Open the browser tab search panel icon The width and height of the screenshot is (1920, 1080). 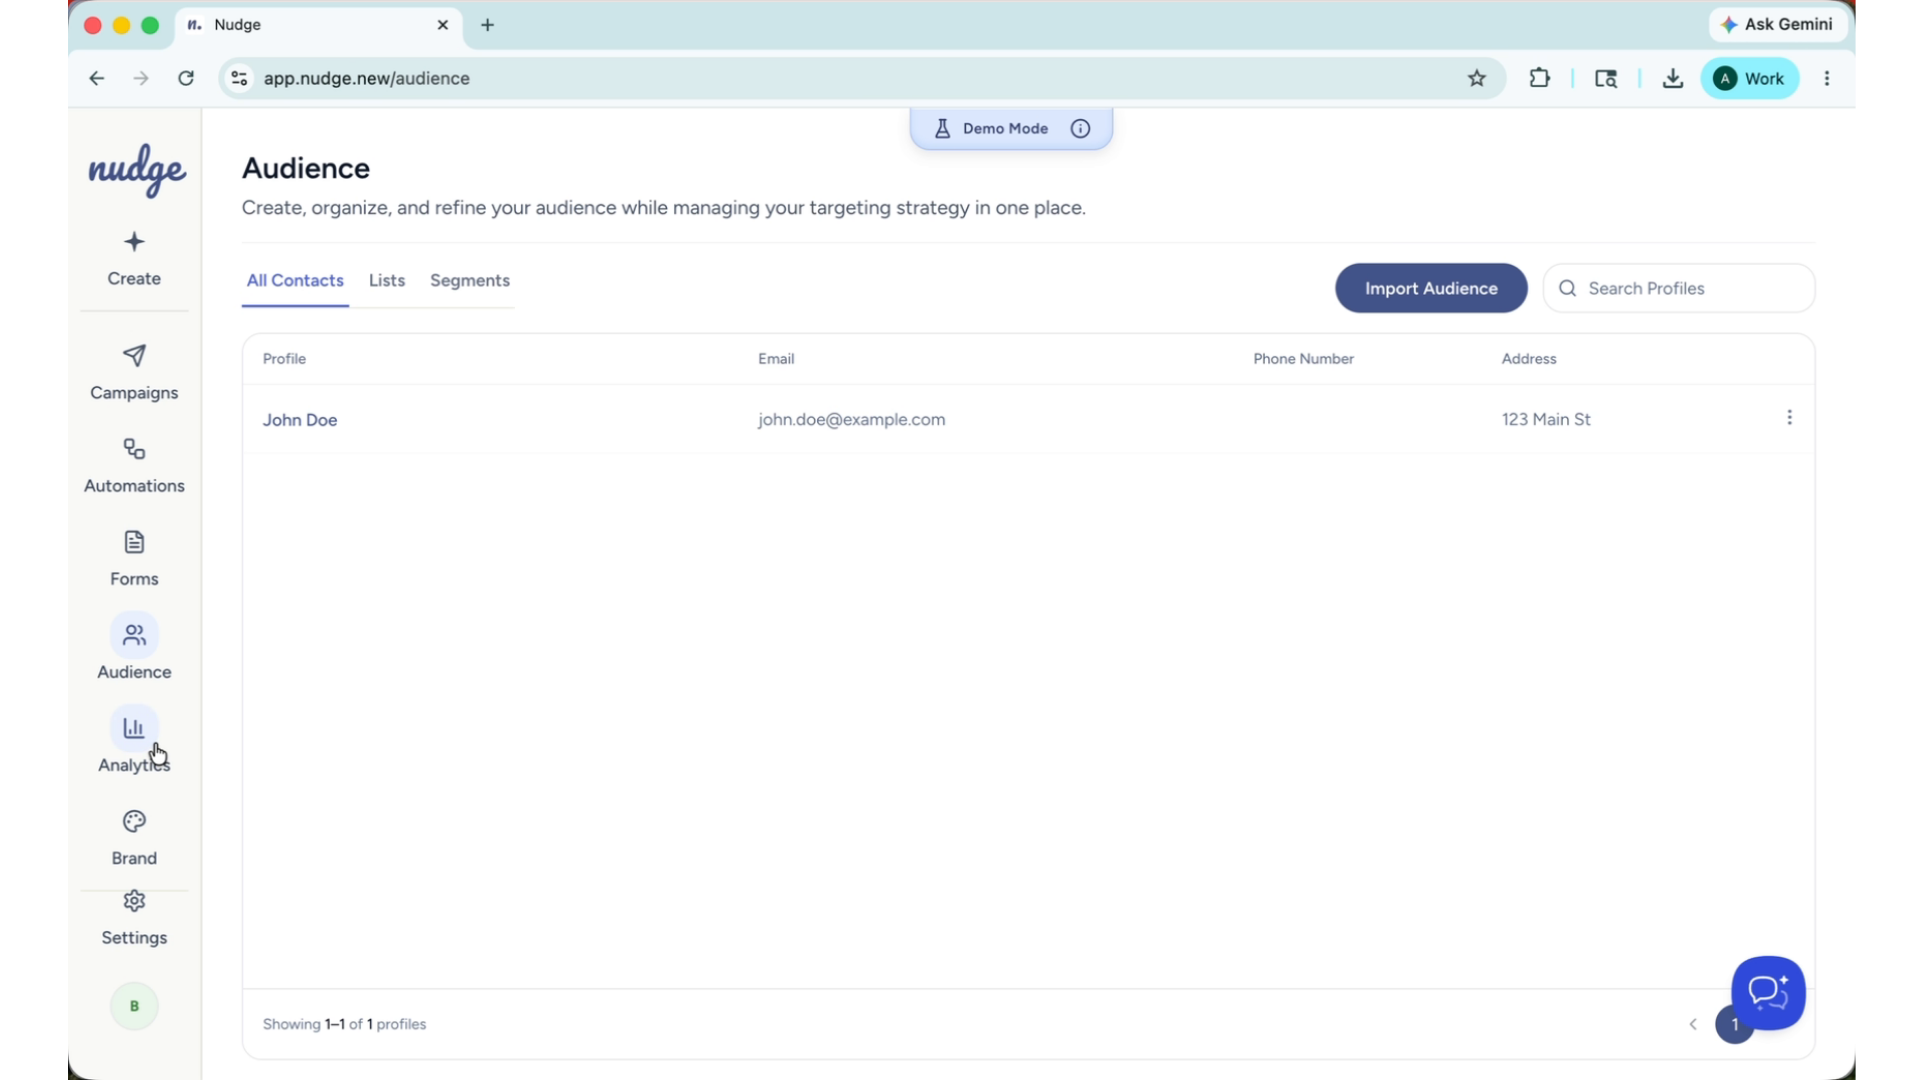tap(1606, 78)
